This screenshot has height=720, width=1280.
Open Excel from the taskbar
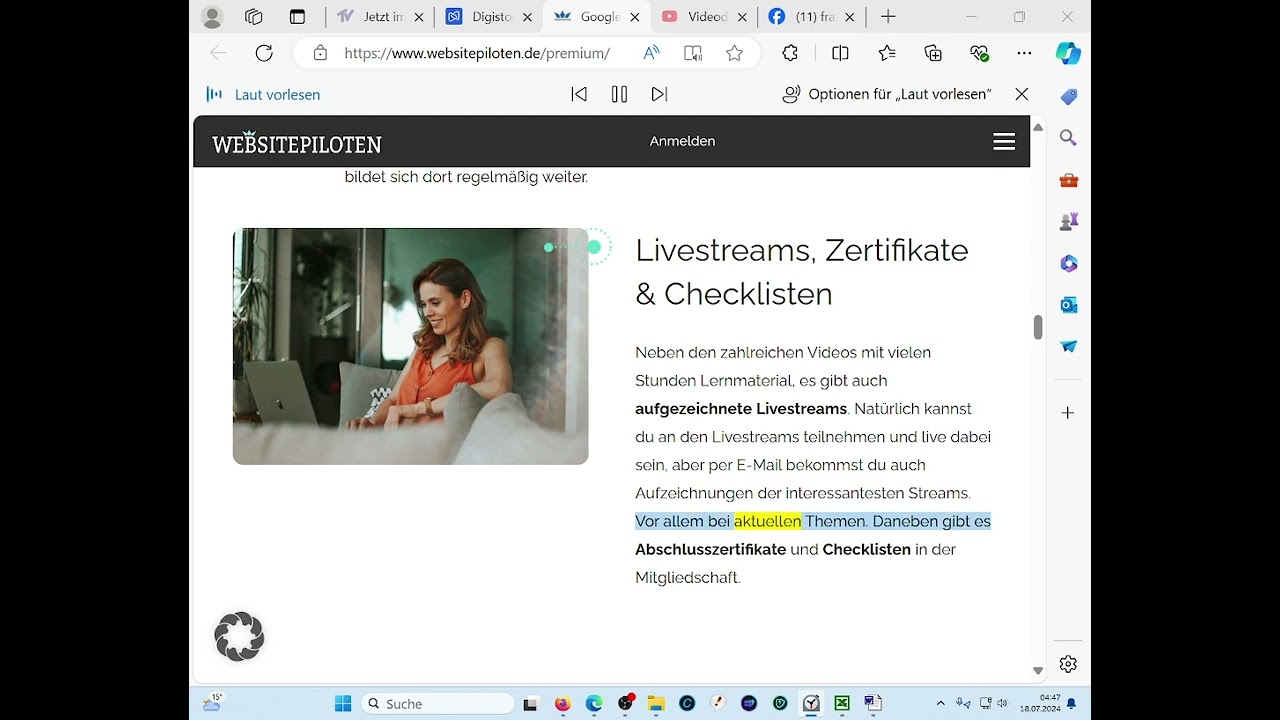coord(842,703)
